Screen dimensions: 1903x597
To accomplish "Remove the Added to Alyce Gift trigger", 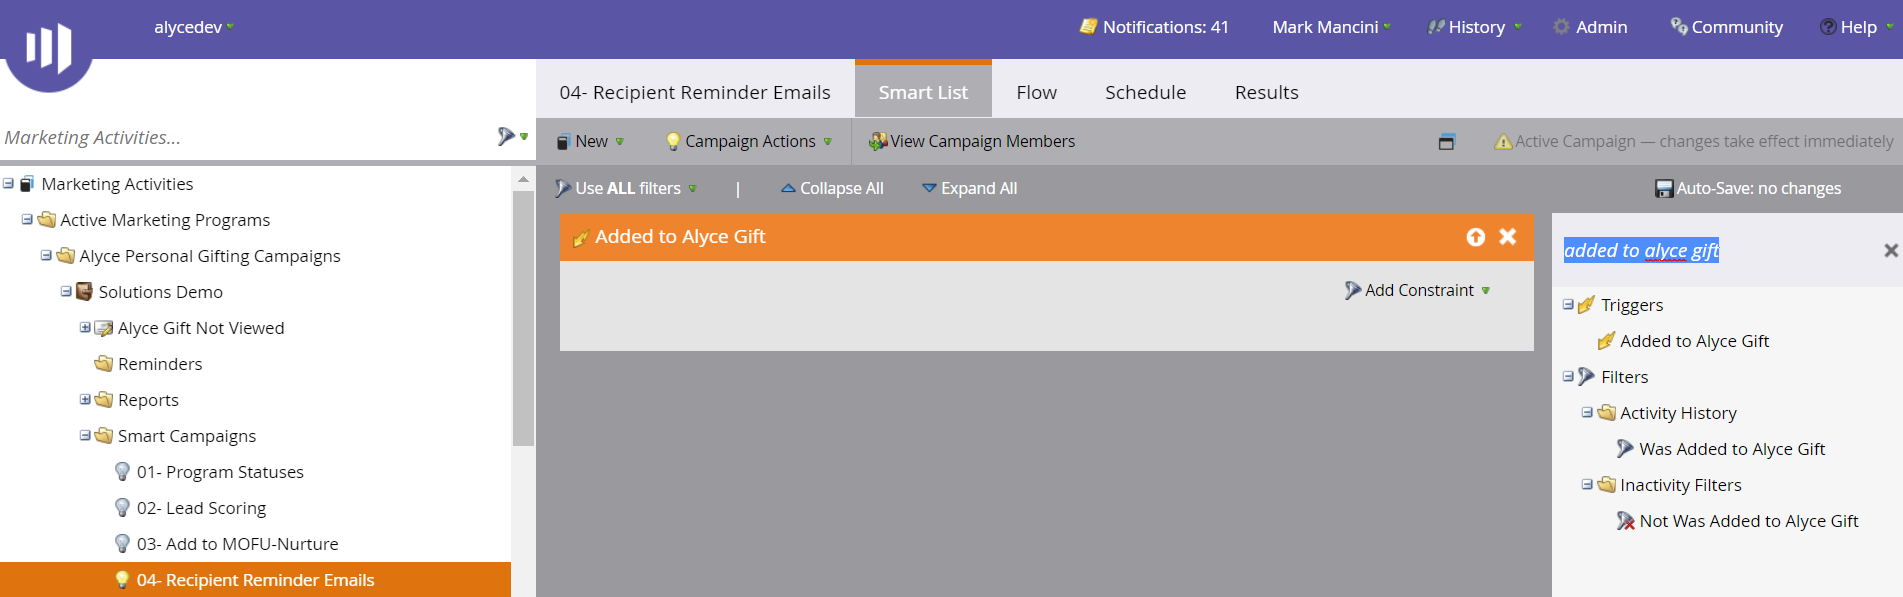I will coord(1508,237).
